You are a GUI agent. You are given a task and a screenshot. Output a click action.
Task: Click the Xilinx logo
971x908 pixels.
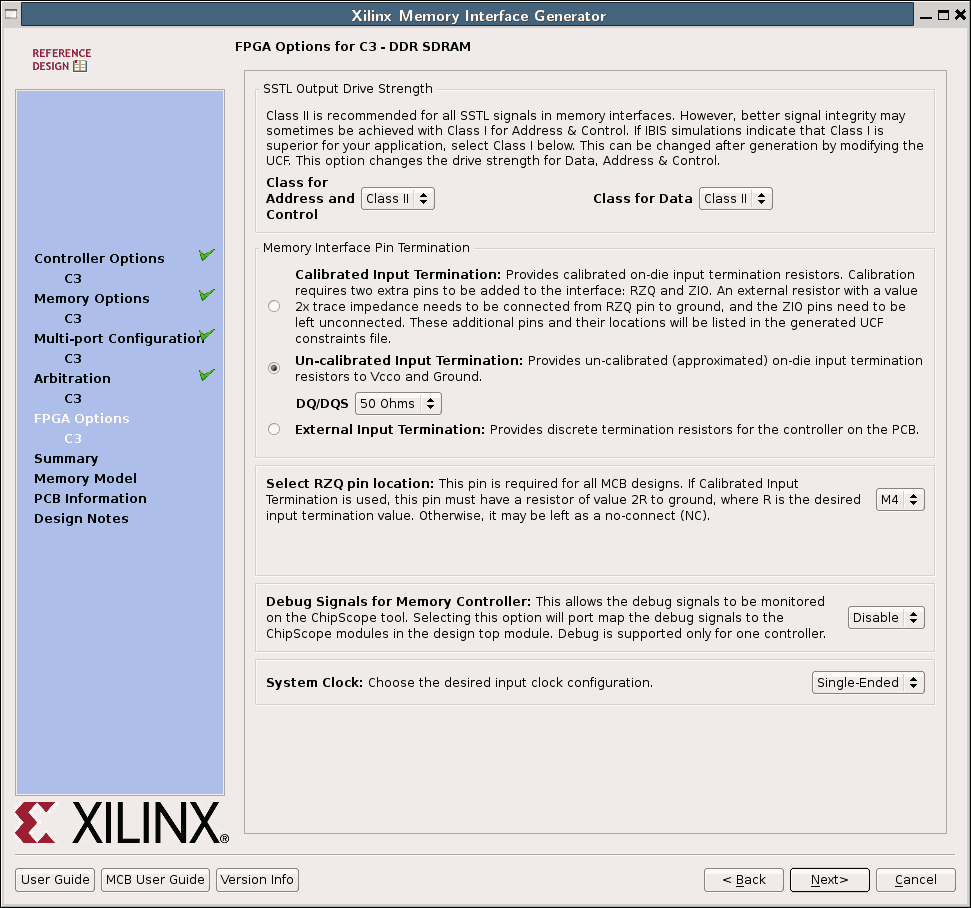coord(122,822)
